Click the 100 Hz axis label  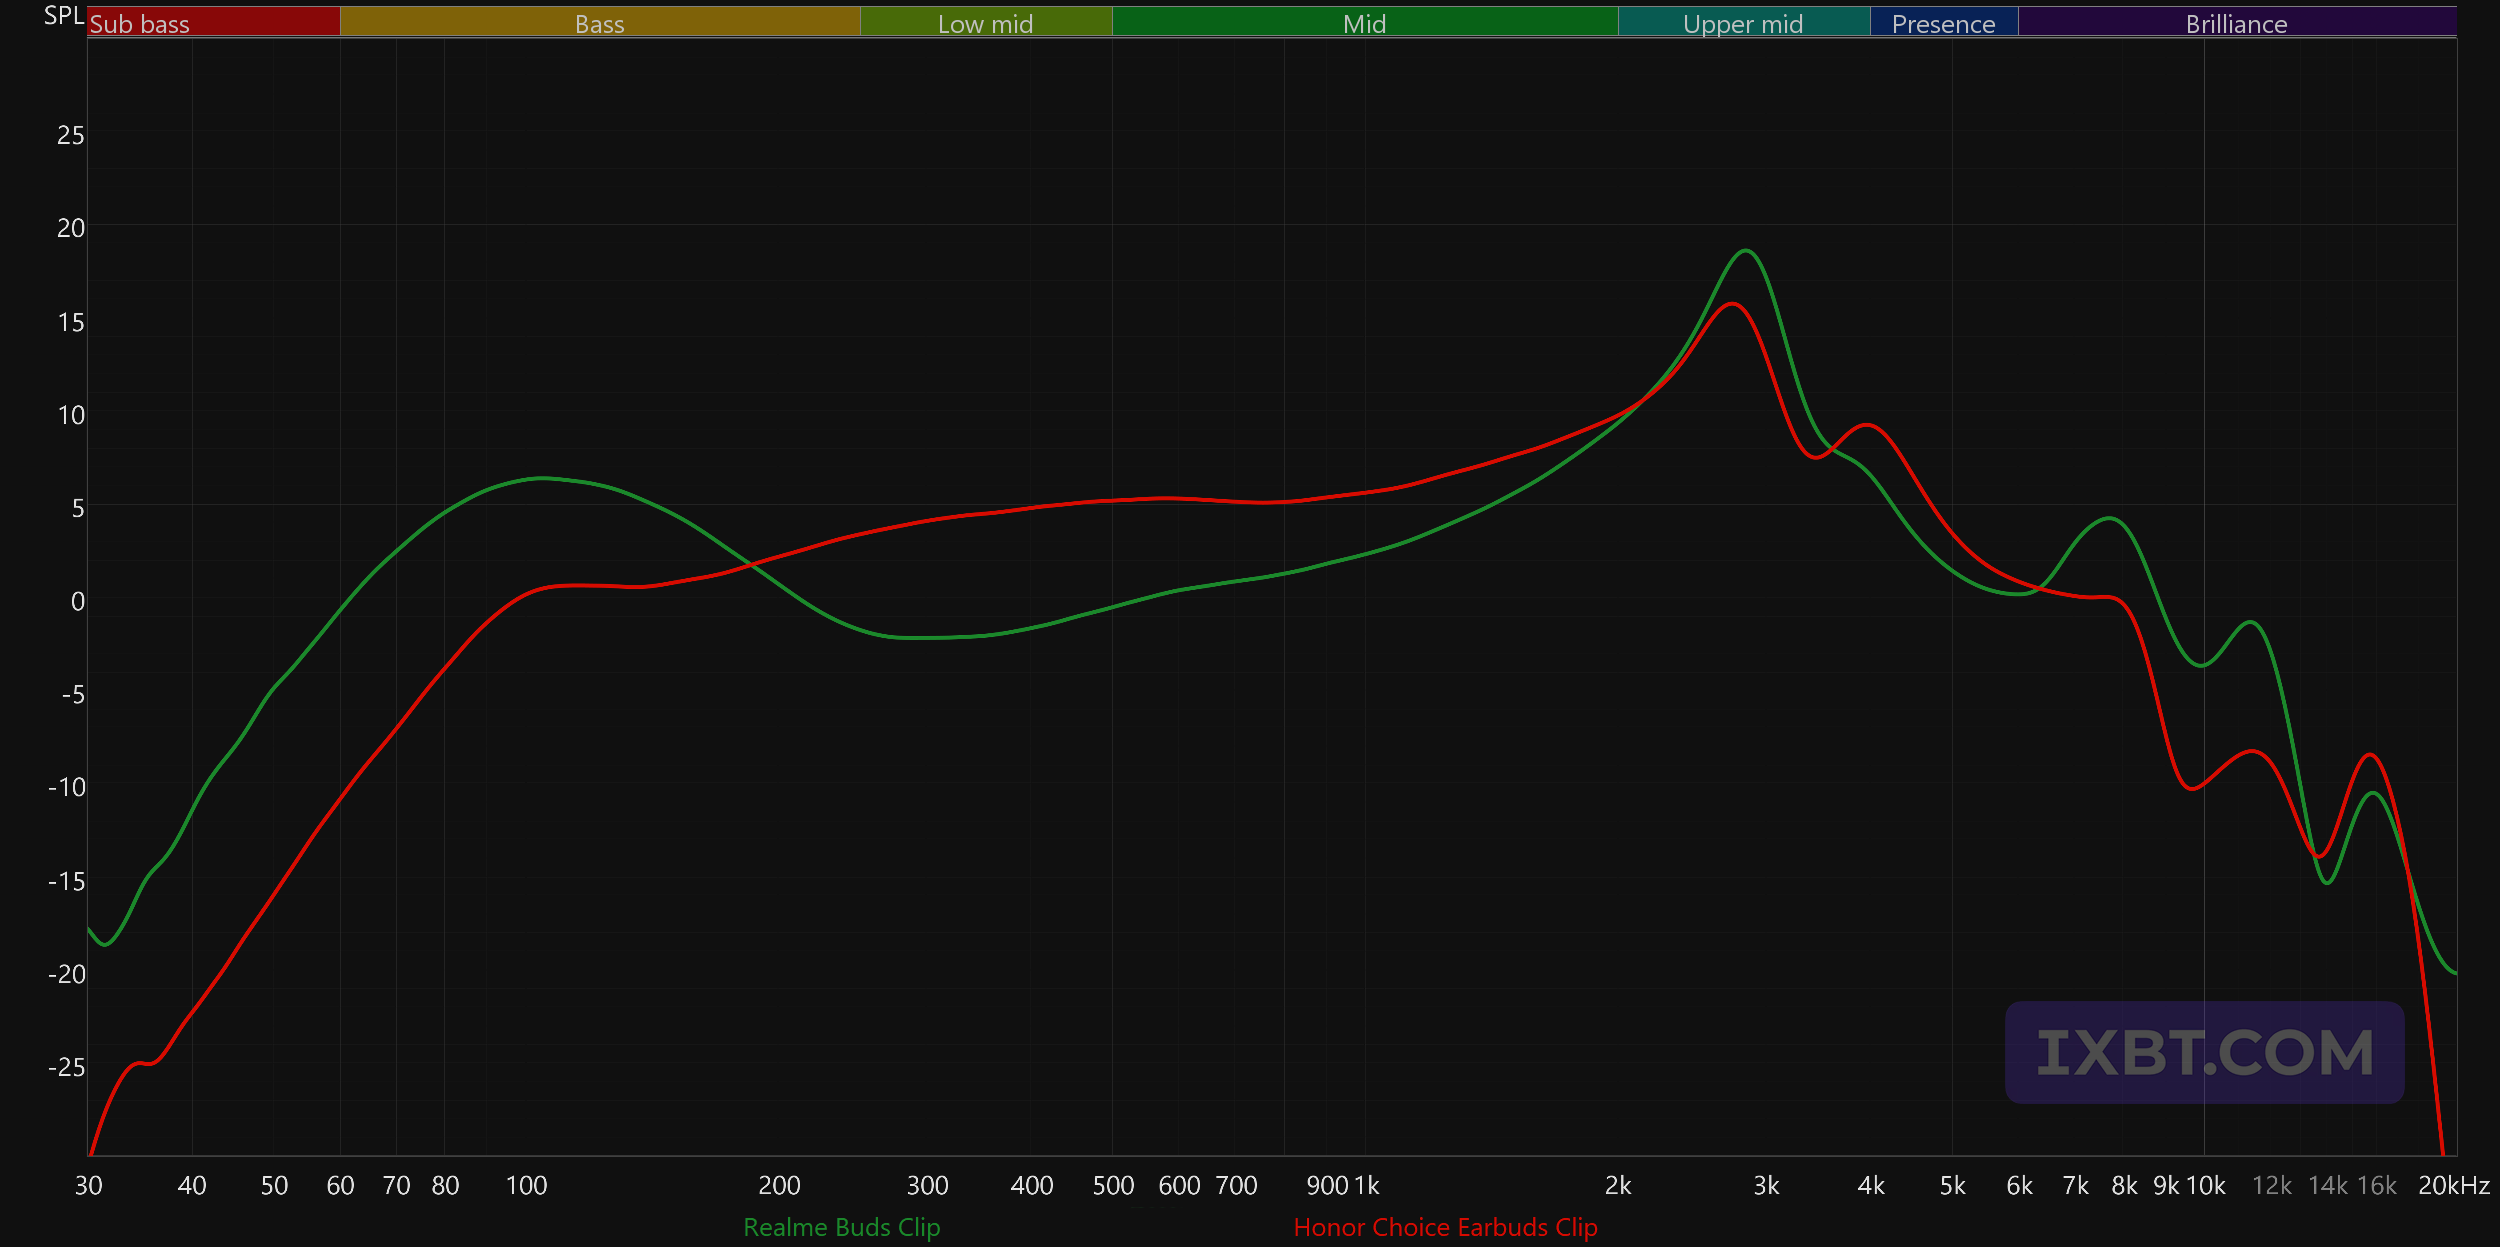pos(526,1186)
